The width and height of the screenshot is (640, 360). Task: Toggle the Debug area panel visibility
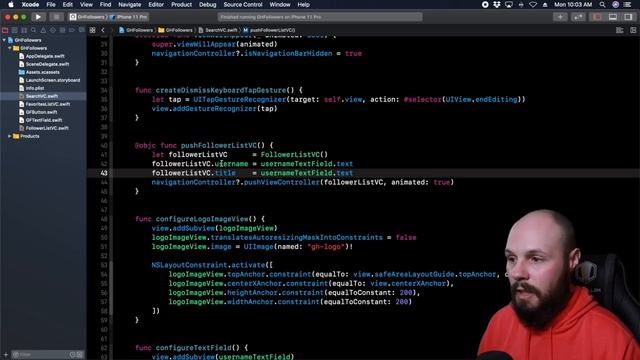point(613,17)
